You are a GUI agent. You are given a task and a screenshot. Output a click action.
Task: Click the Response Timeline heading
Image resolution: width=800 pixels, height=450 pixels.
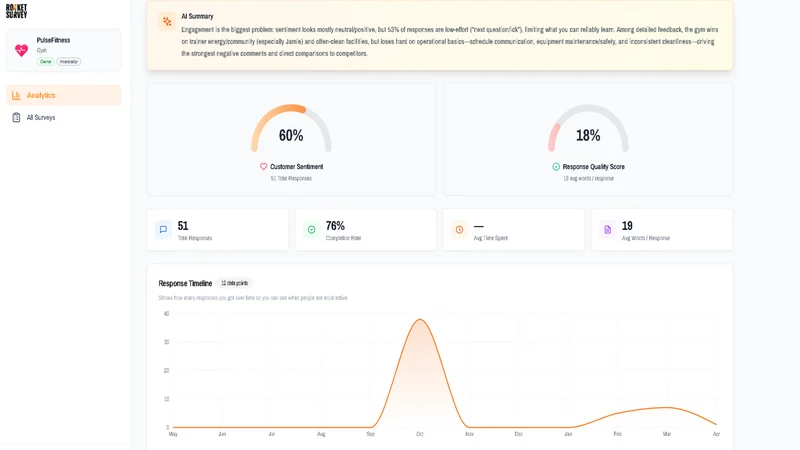[x=185, y=283]
